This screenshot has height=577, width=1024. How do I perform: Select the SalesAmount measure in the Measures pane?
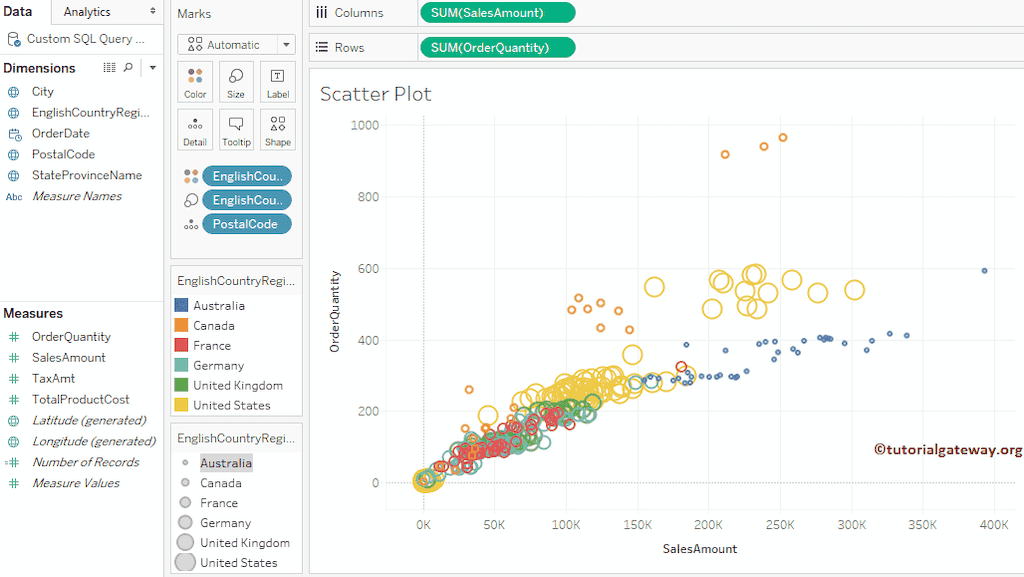(x=67, y=357)
